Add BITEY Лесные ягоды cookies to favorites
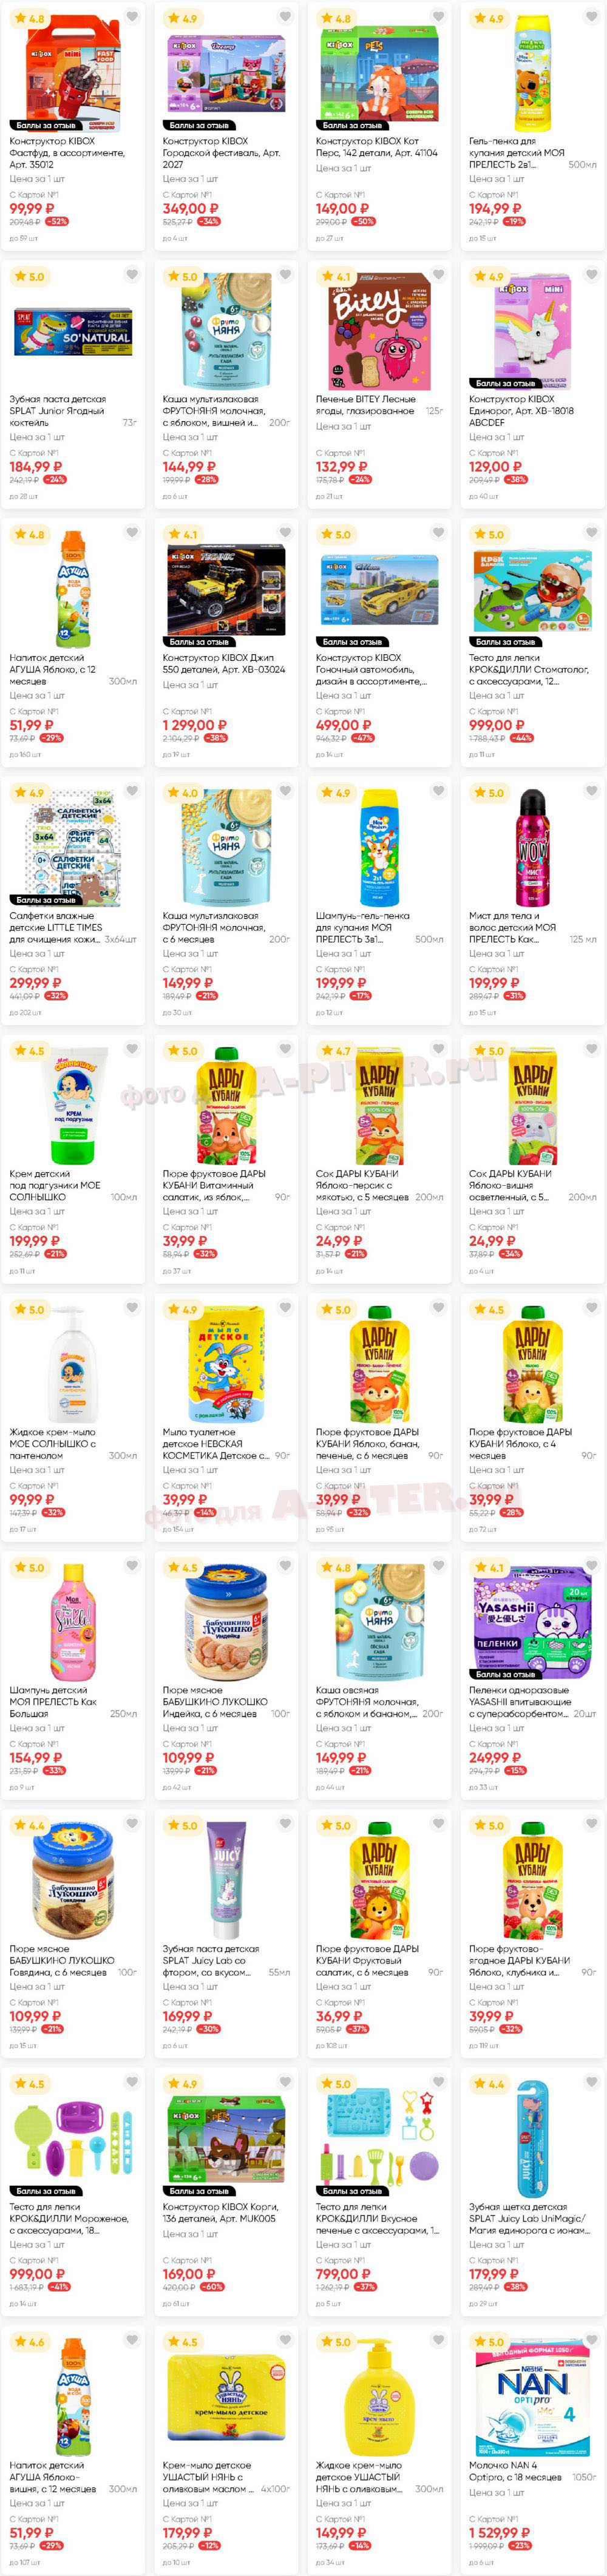The image size is (607, 2576). click(438, 276)
